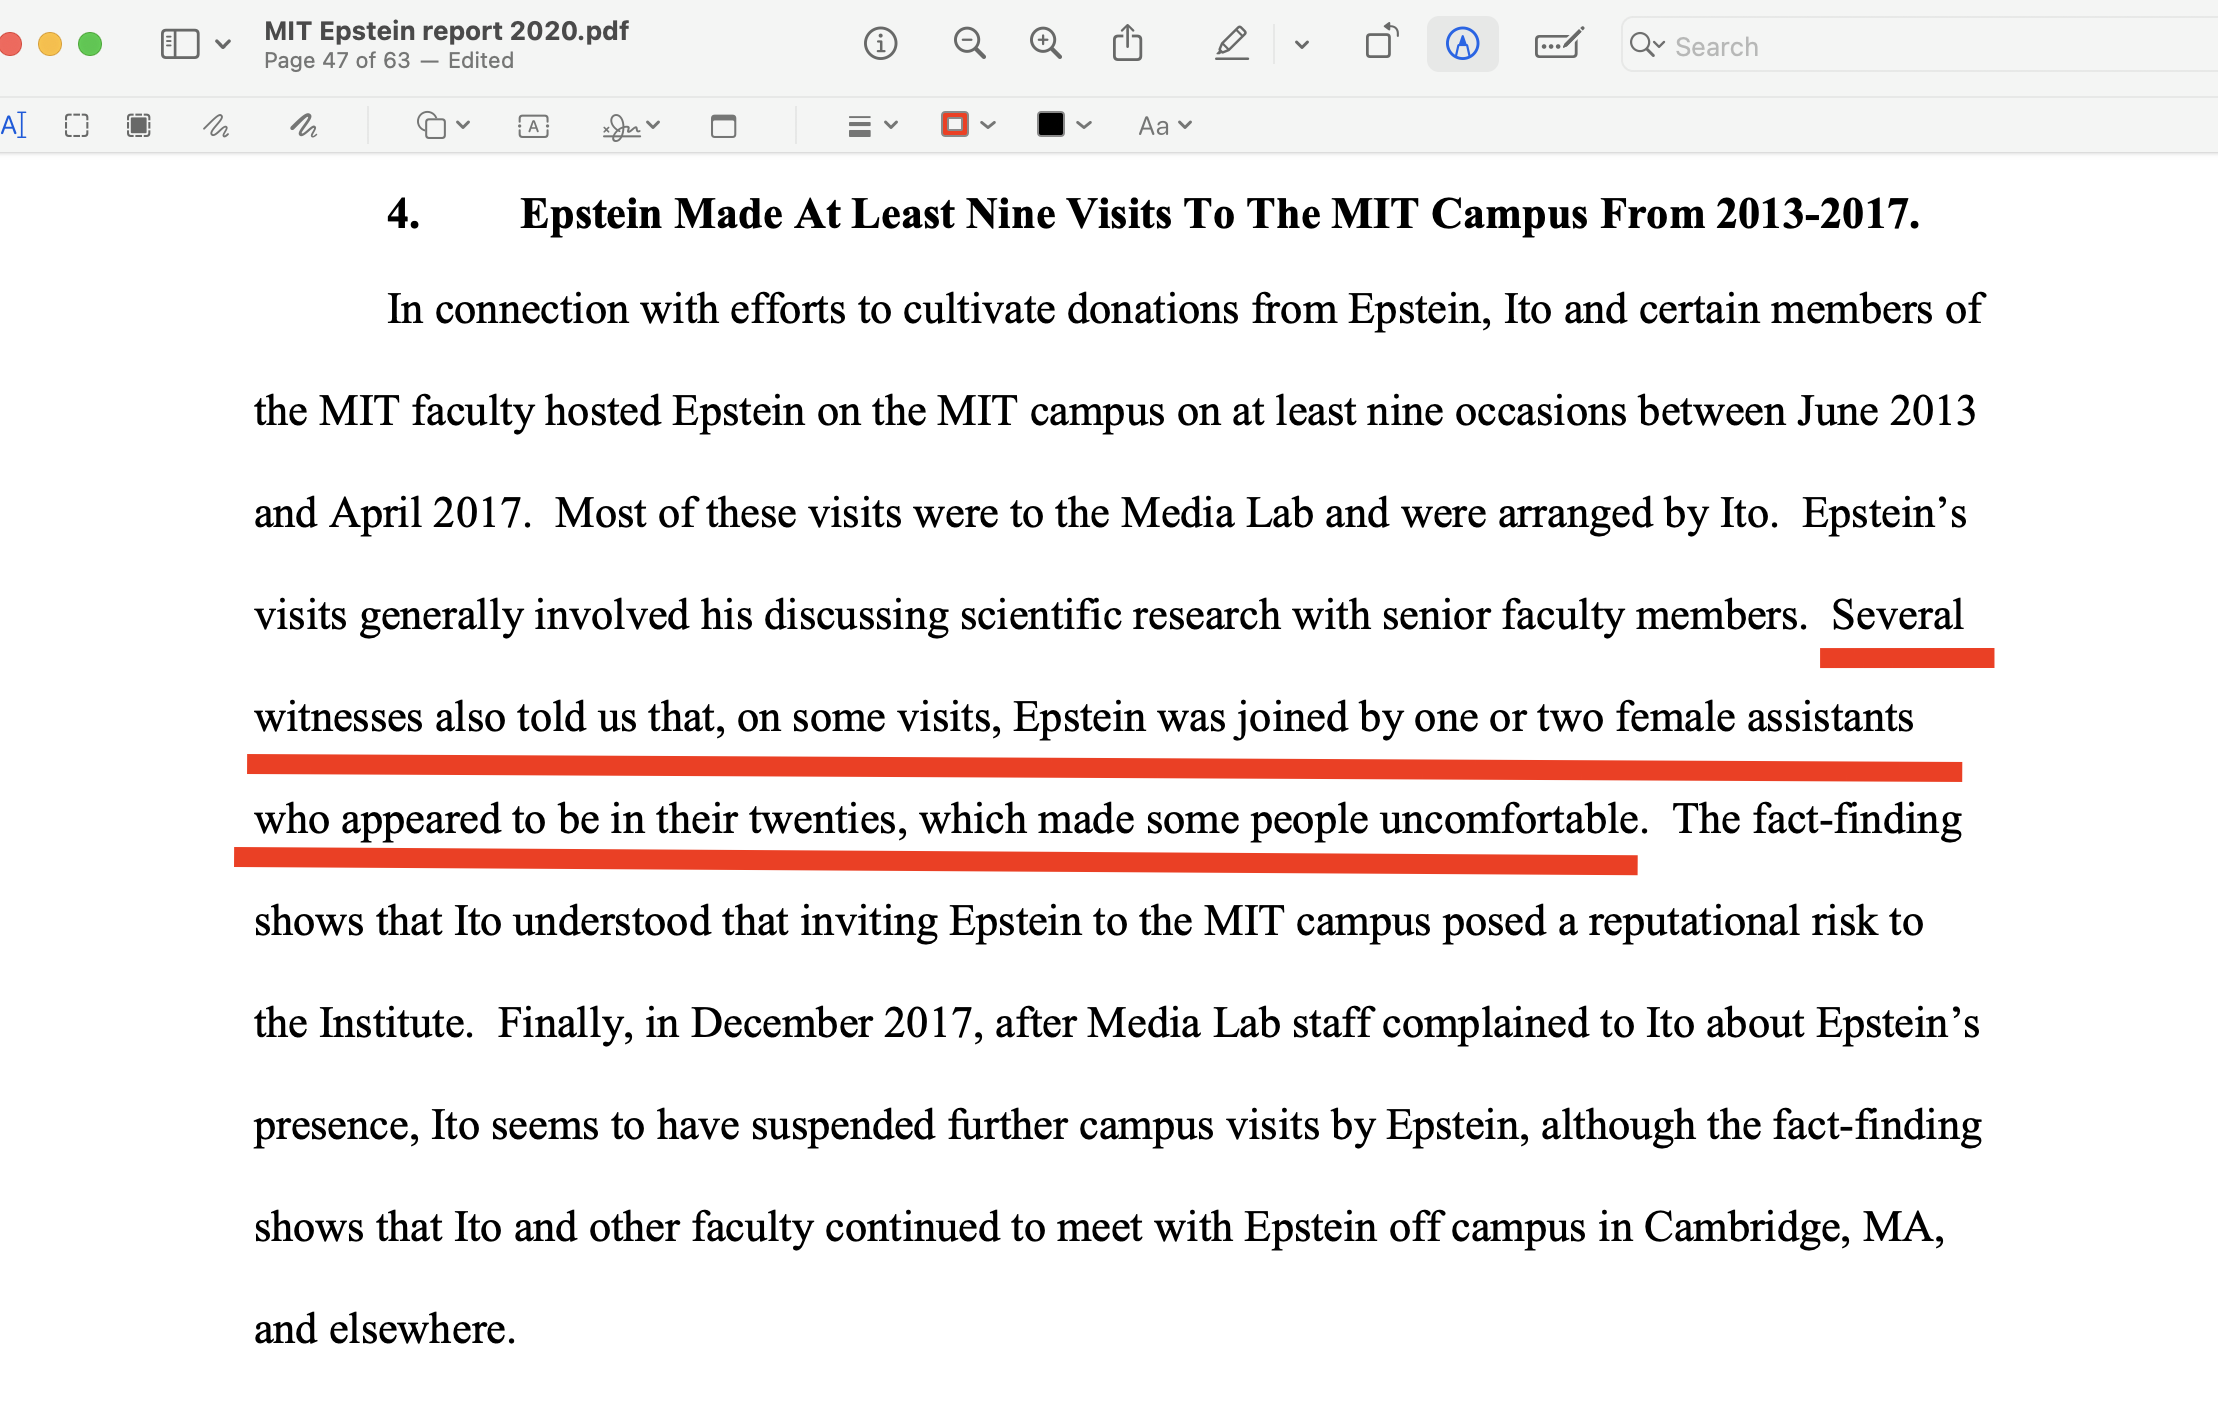
Task: Insert a Text box annotation
Action: click(533, 126)
